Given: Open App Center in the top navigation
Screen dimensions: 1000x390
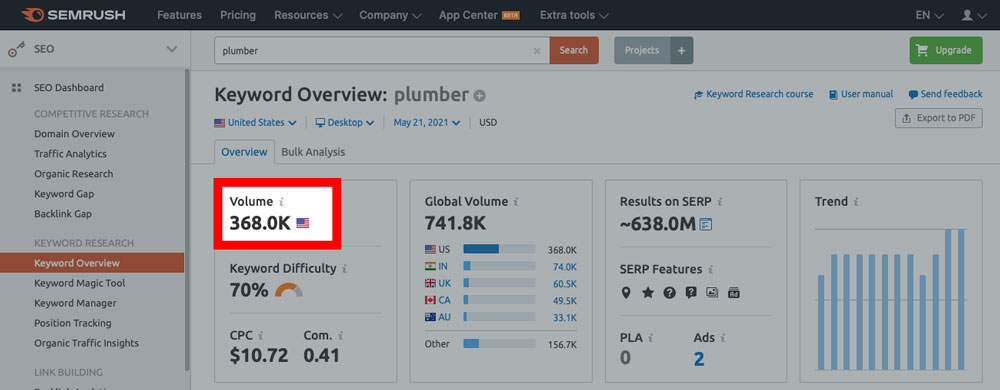Looking at the screenshot, I should point(479,15).
